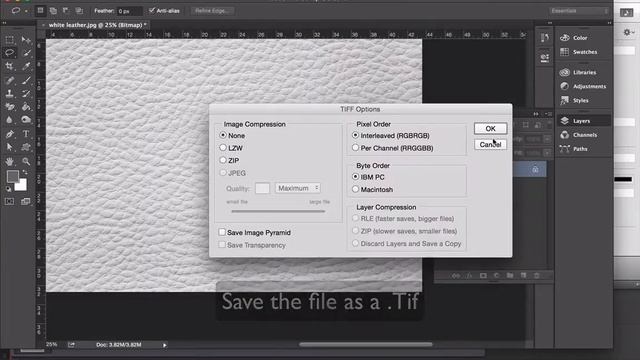
Task: Confirm TIFF Options with OK
Action: 491,129
